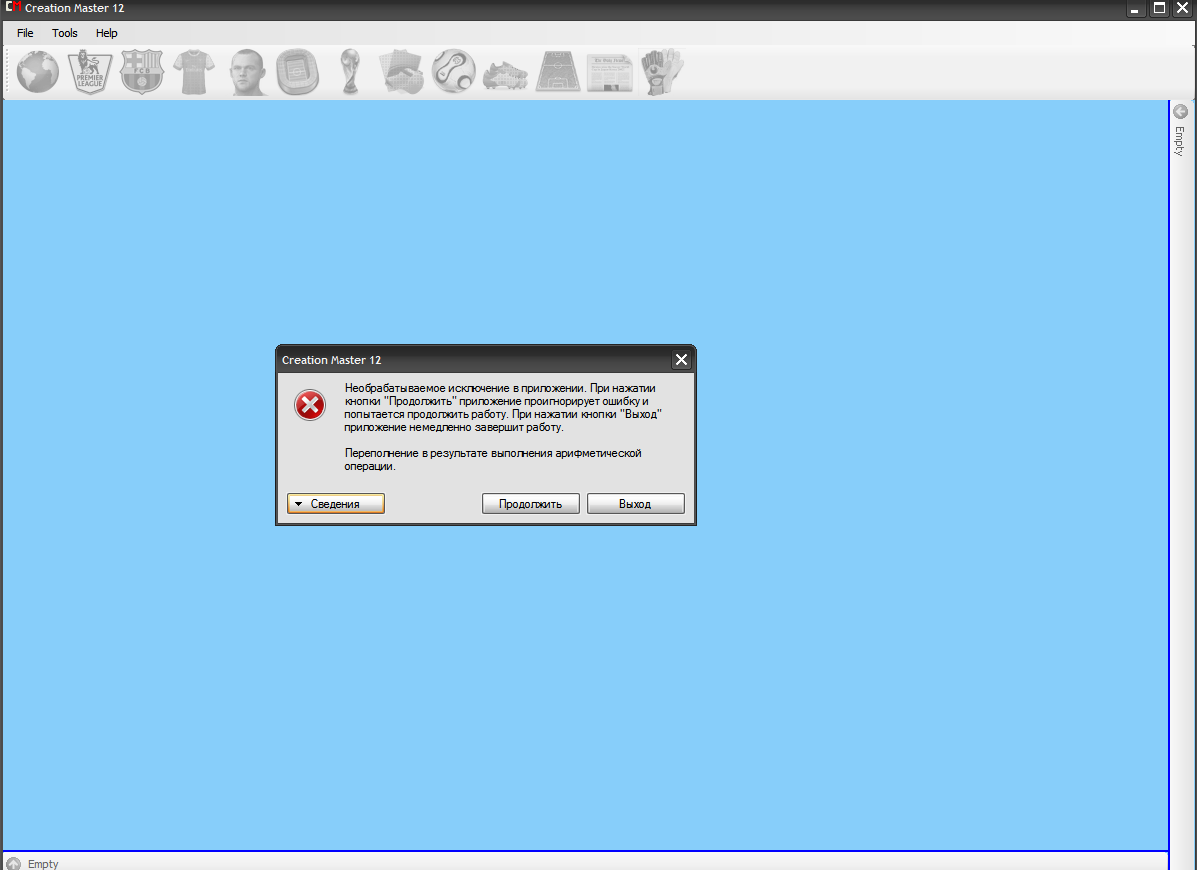This screenshot has width=1197, height=870.
Task: Click the Продолжить button
Action: (531, 504)
